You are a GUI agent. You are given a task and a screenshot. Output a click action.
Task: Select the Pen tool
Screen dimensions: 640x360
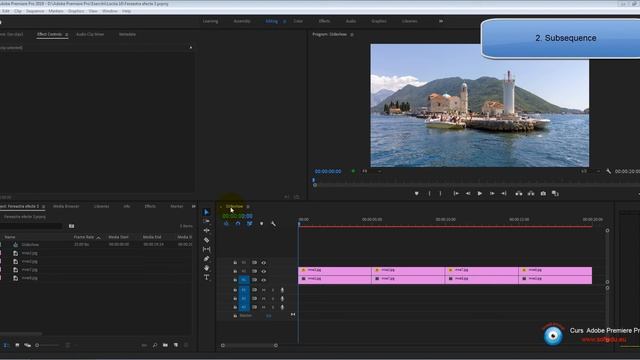[207, 259]
